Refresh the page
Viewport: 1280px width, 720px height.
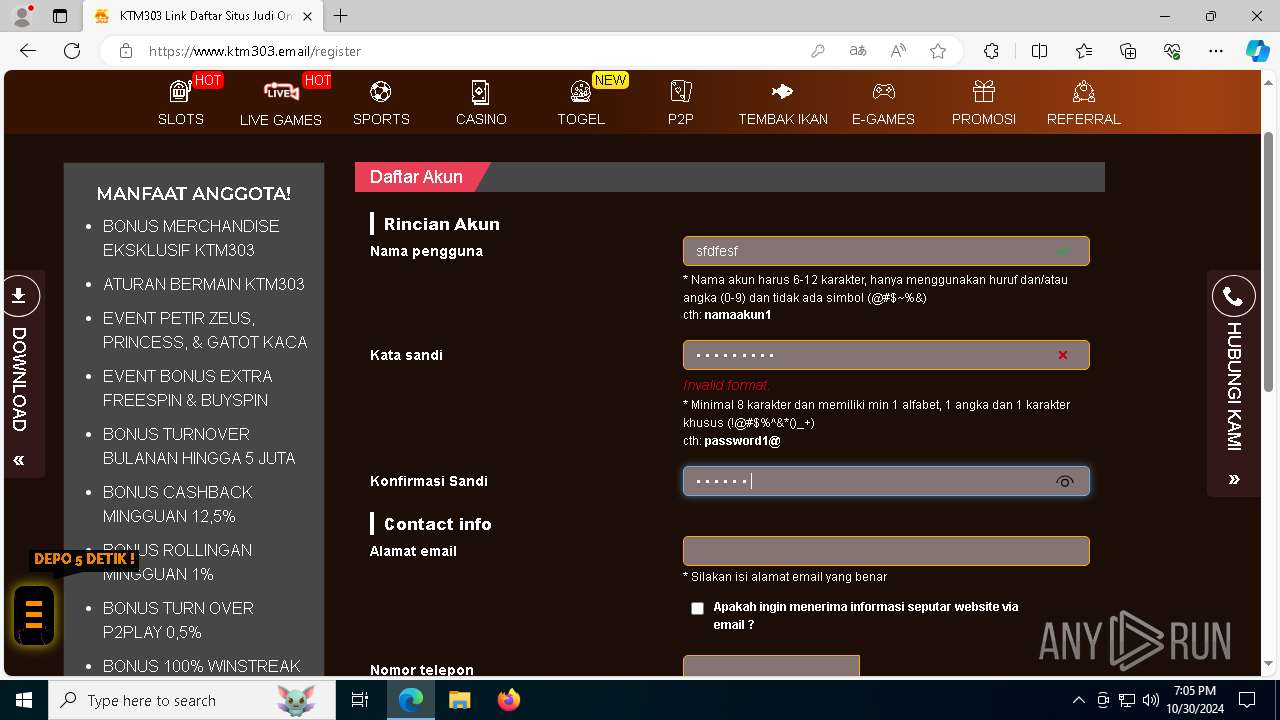point(72,51)
